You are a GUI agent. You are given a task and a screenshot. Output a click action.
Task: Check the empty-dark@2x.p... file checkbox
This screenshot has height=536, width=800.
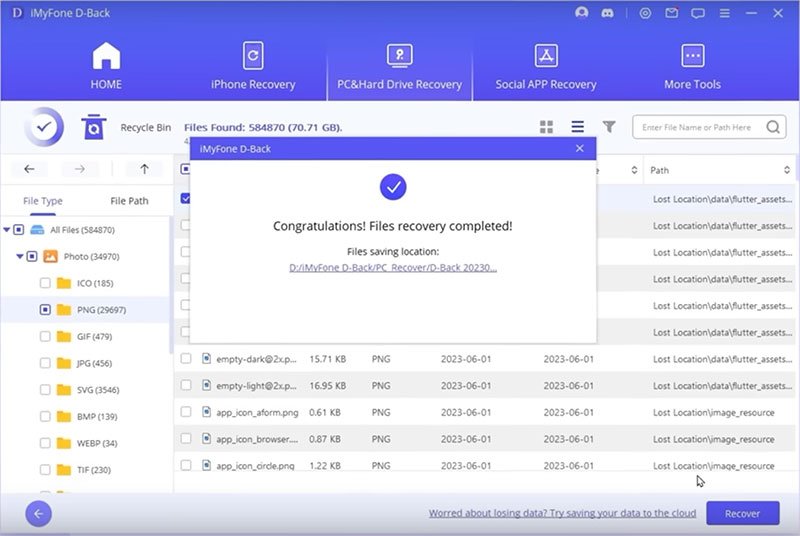(186, 359)
